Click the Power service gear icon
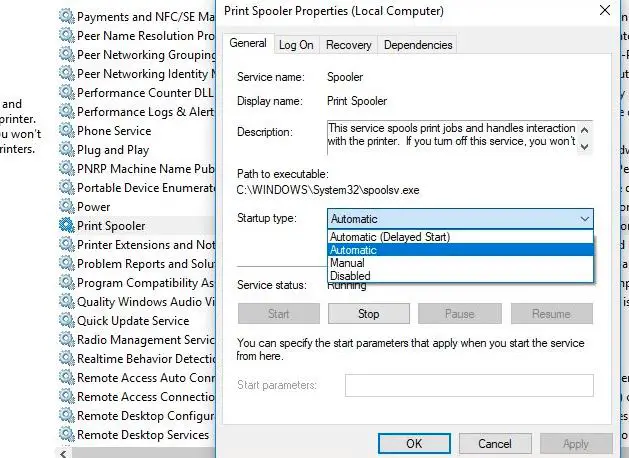This screenshot has width=629, height=458. pyautogui.click(x=66, y=207)
